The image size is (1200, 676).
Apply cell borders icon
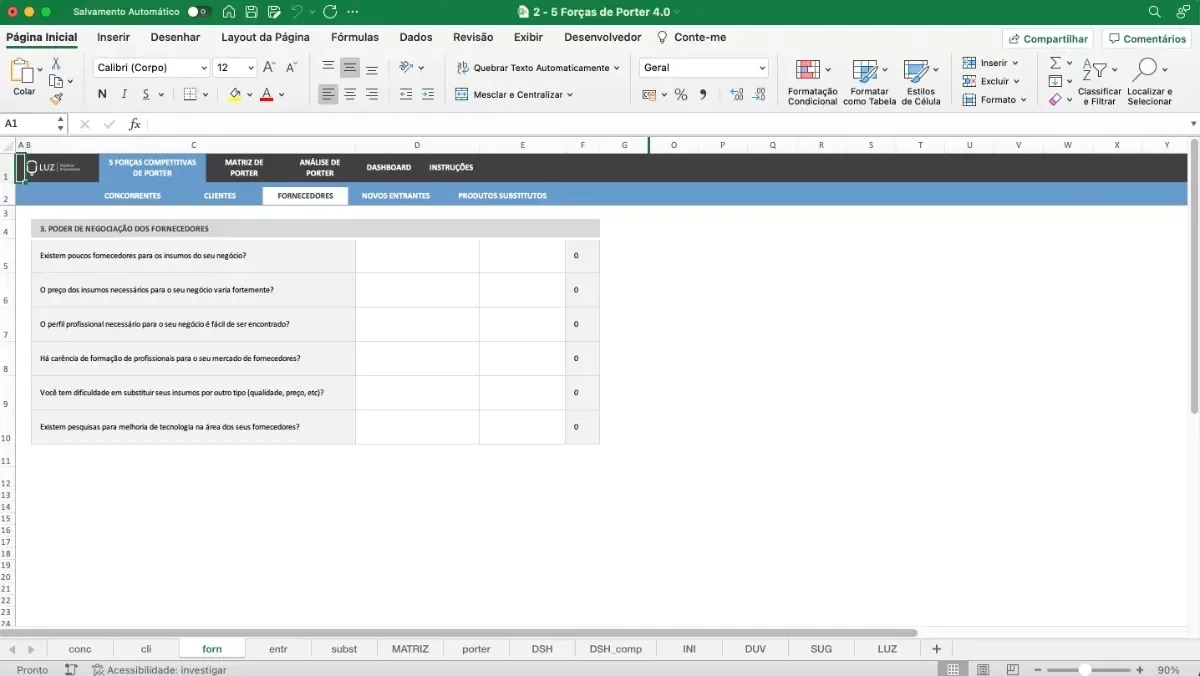coord(190,94)
